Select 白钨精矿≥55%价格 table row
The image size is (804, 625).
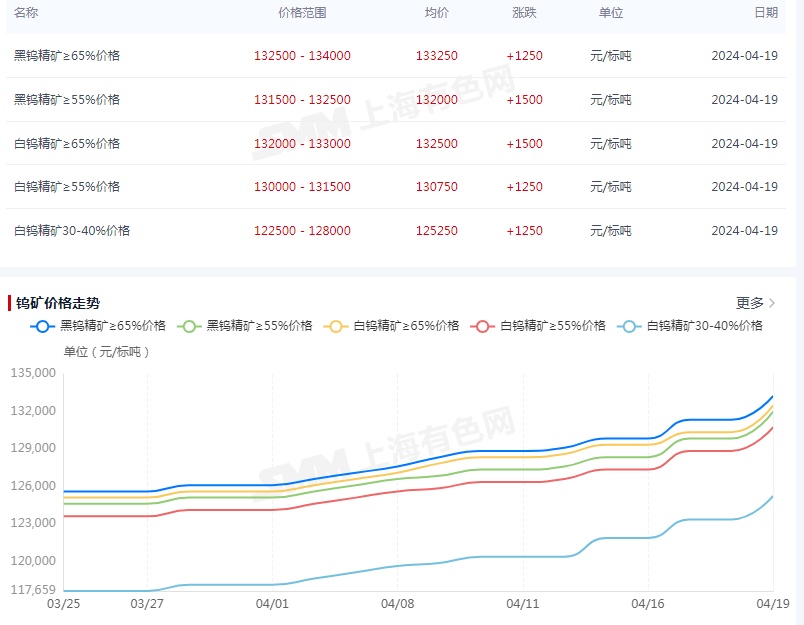point(396,187)
